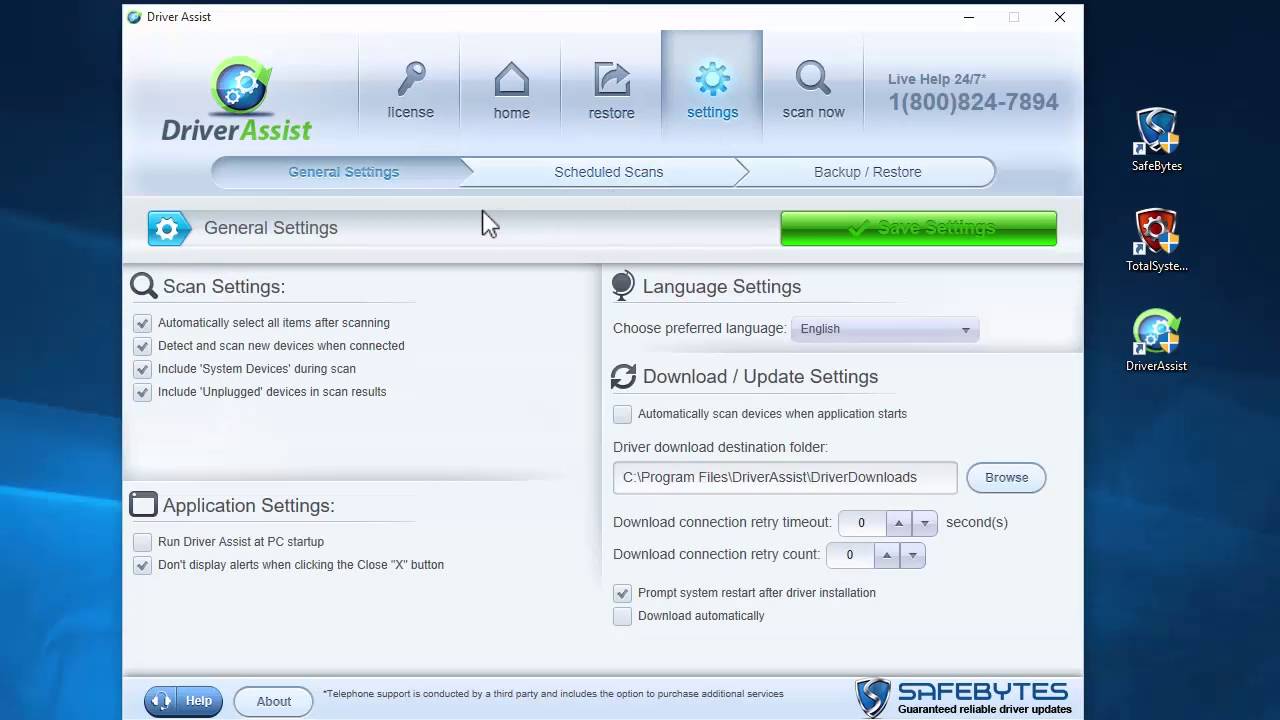The width and height of the screenshot is (1280, 720).
Task: Switch to General Settings tab
Action: 343,172
